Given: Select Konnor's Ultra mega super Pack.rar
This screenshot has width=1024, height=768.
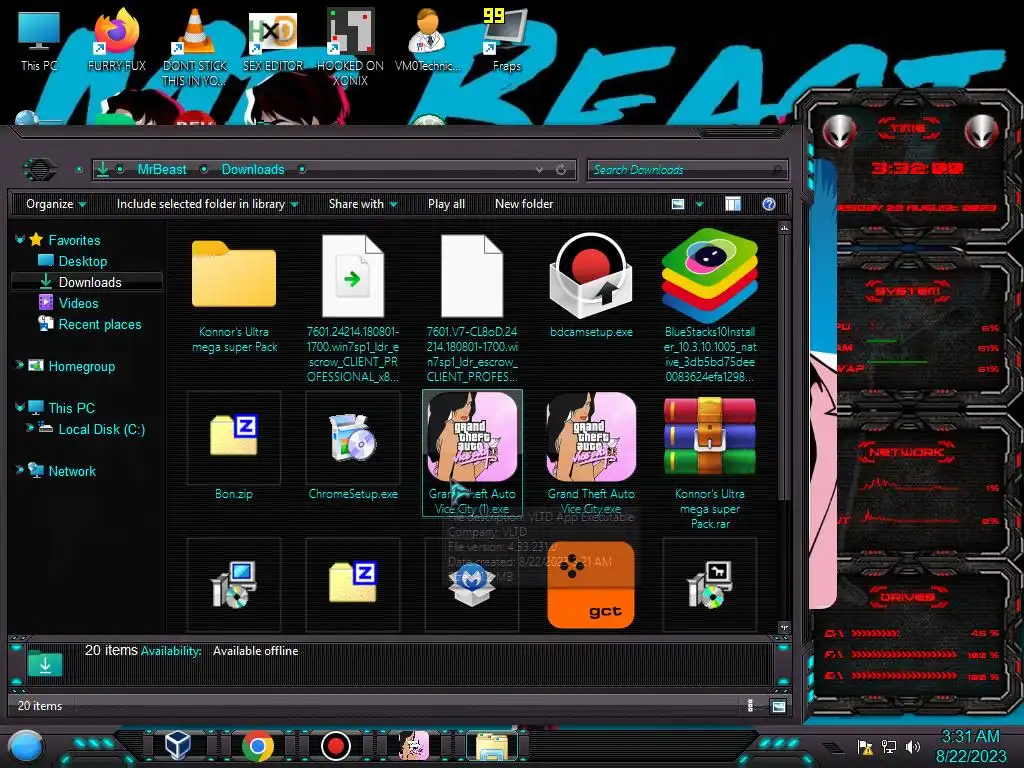Looking at the screenshot, I should (x=710, y=462).
